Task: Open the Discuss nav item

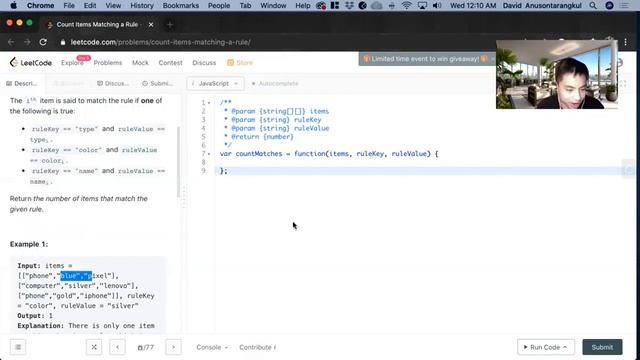Action: (204, 62)
